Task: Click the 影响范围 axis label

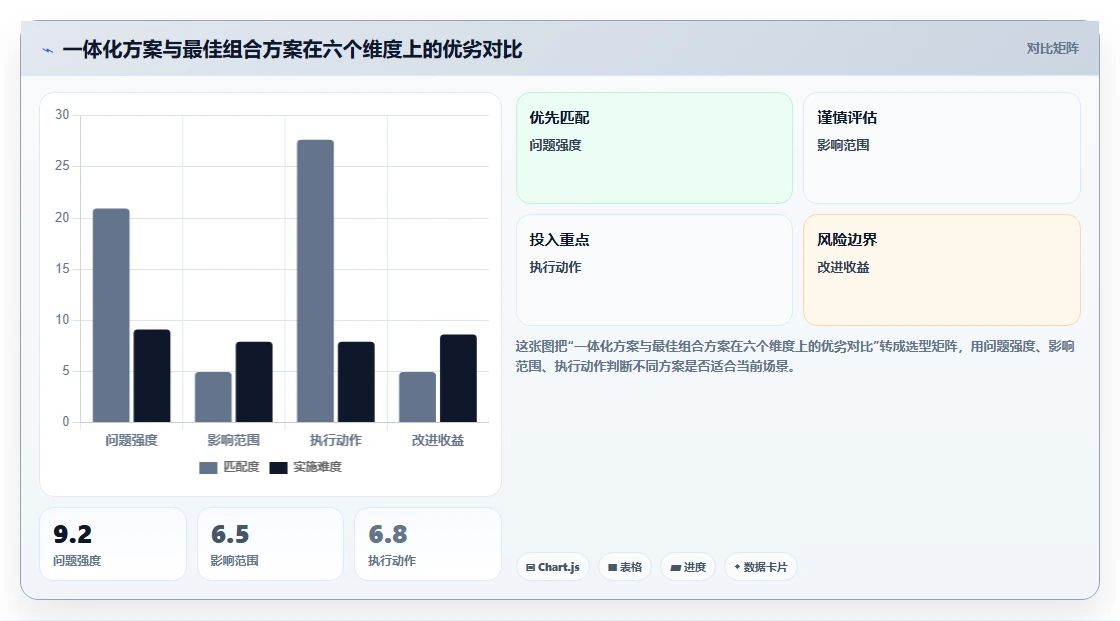Action: (234, 440)
